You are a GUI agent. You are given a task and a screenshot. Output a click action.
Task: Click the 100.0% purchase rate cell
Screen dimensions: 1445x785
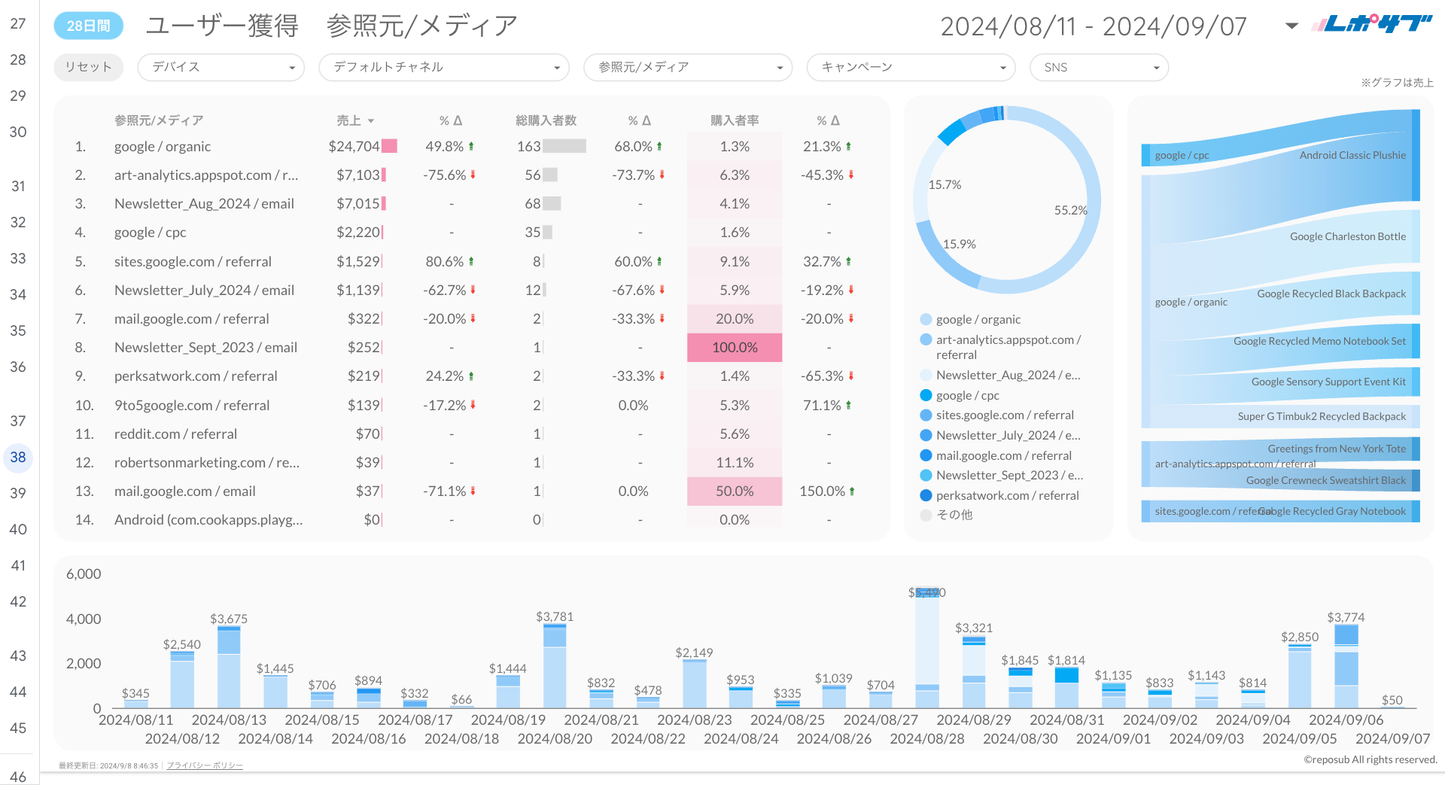pos(734,348)
